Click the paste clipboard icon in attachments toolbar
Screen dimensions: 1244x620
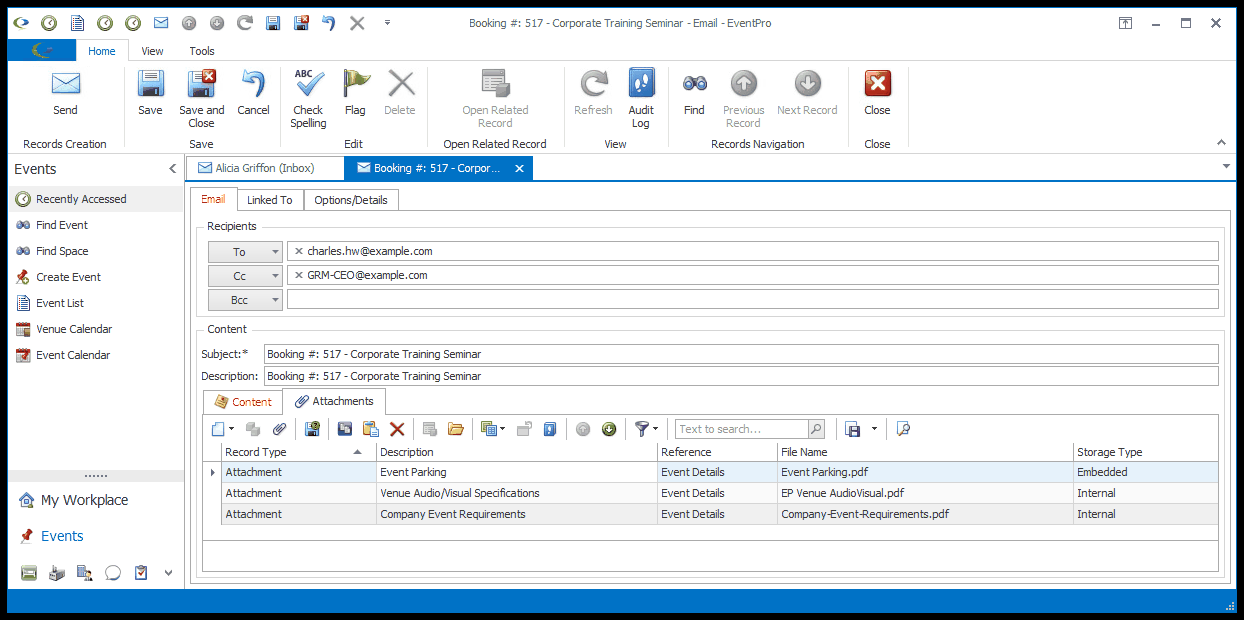tap(371, 429)
